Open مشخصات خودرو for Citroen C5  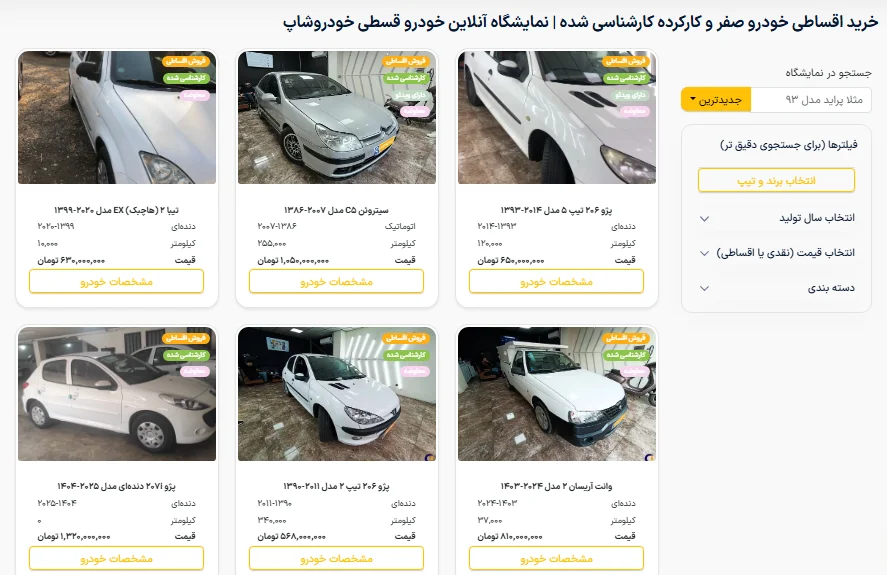pyautogui.click(x=337, y=281)
